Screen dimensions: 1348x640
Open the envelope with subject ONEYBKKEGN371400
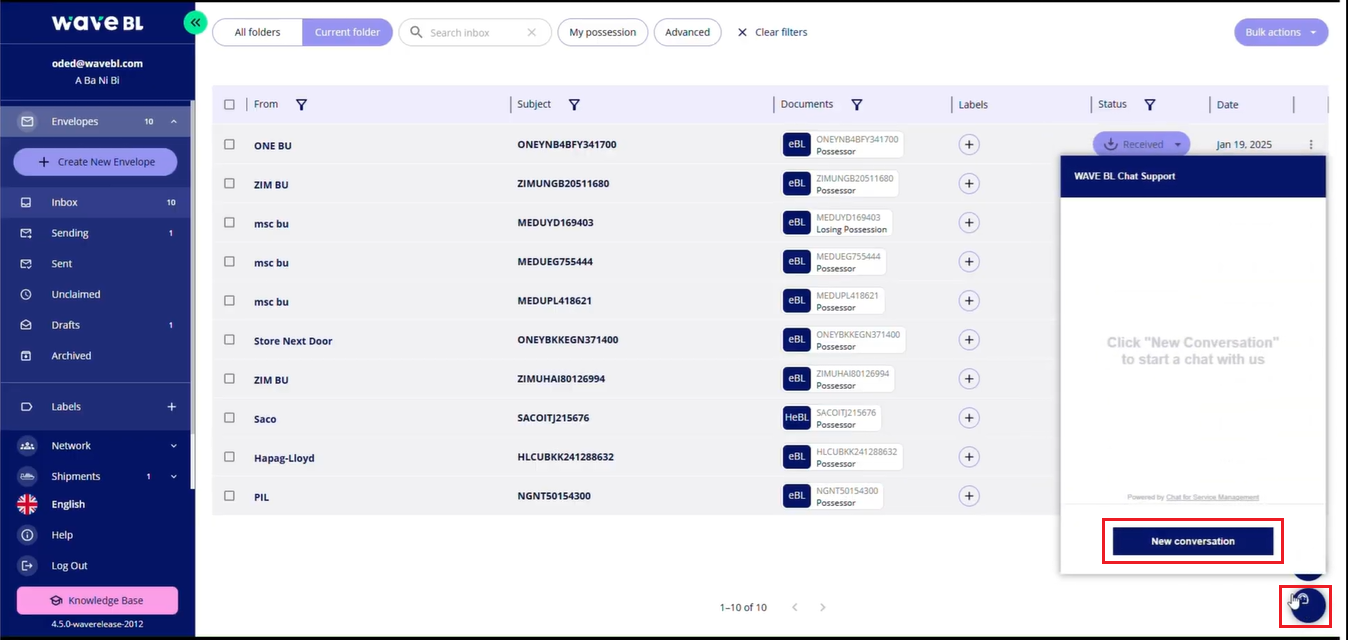568,340
